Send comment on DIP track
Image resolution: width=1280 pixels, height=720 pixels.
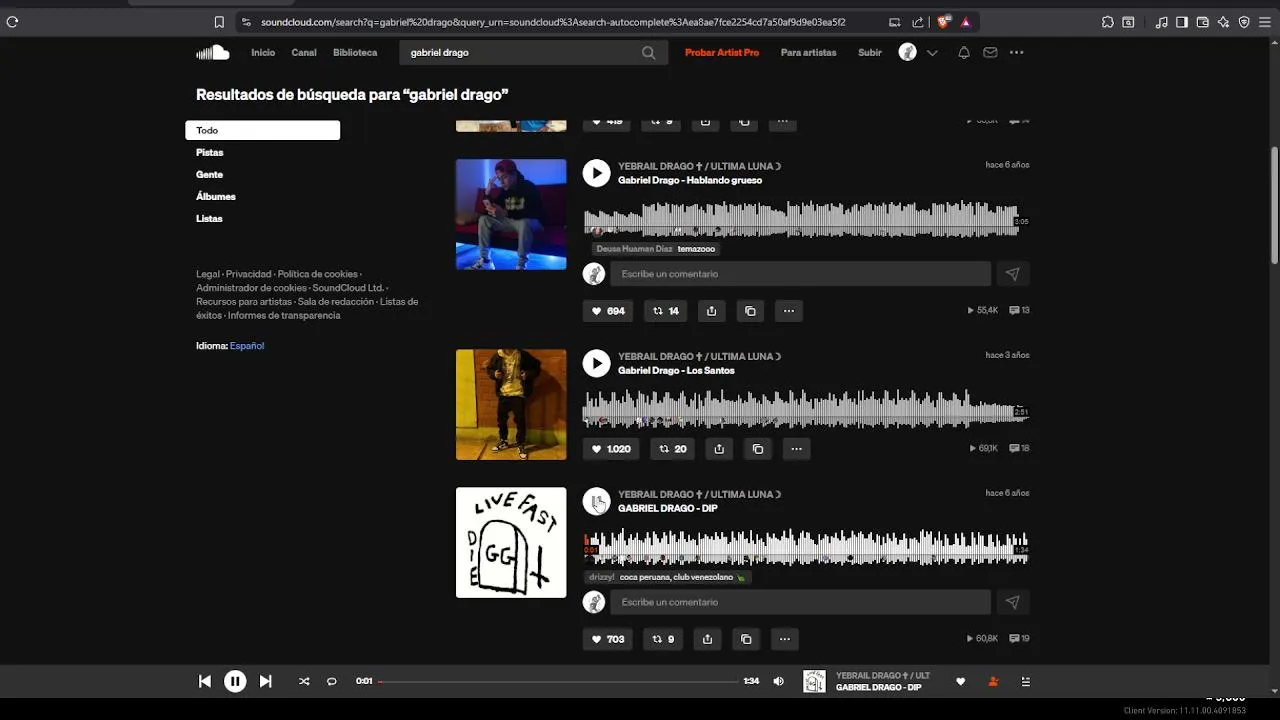[x=1013, y=602]
